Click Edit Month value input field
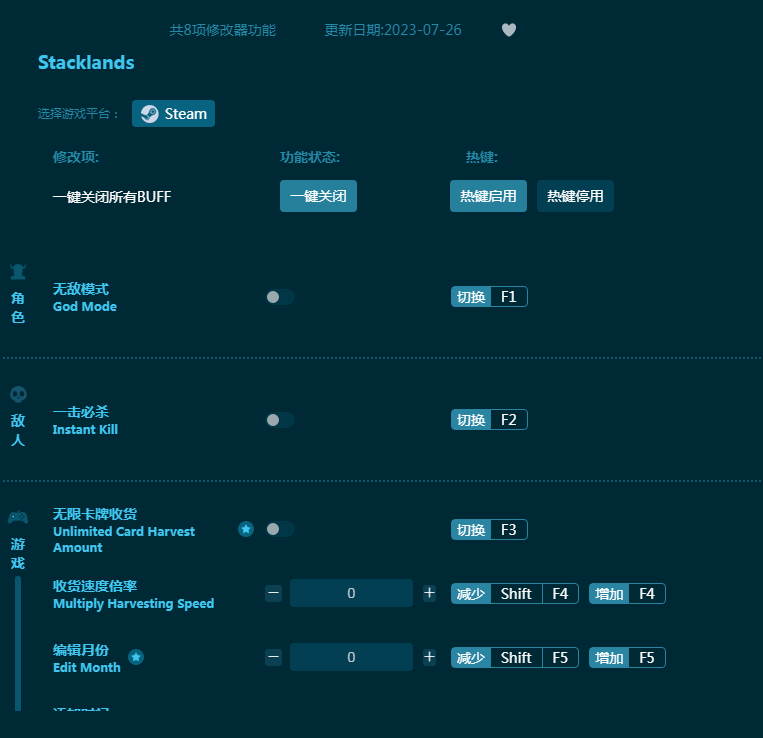The image size is (763, 738). pyautogui.click(x=351, y=657)
